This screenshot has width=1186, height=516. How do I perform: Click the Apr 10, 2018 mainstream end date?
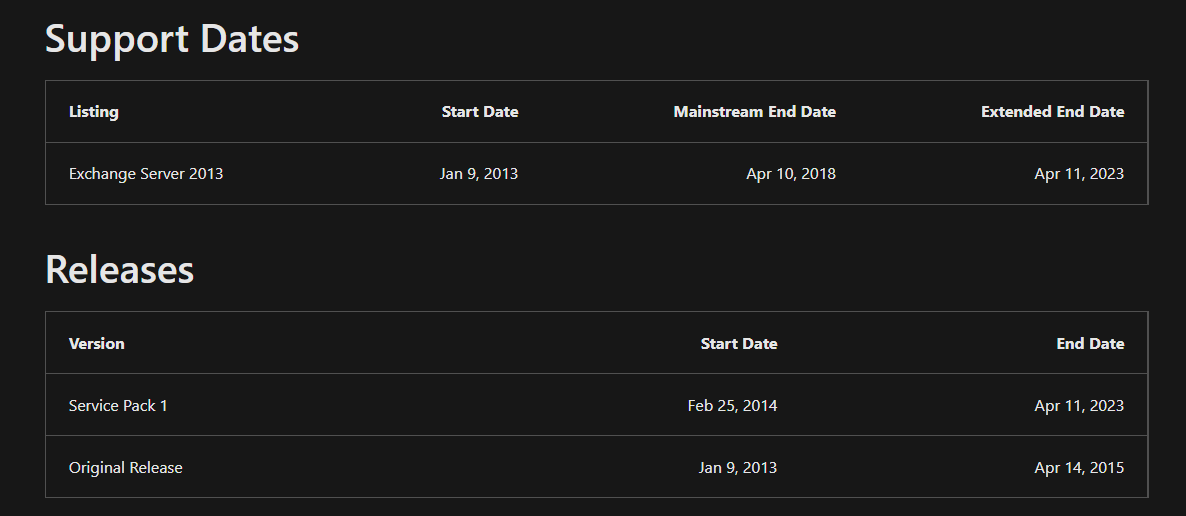790,174
